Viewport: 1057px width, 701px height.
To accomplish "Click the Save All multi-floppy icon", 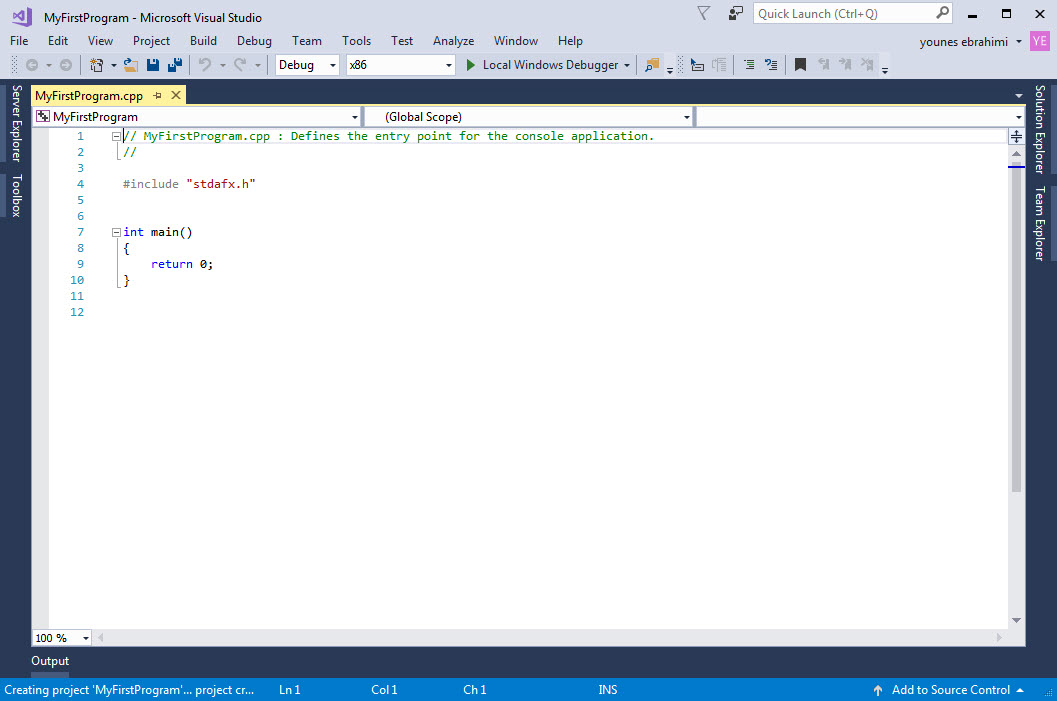I will [x=175, y=65].
